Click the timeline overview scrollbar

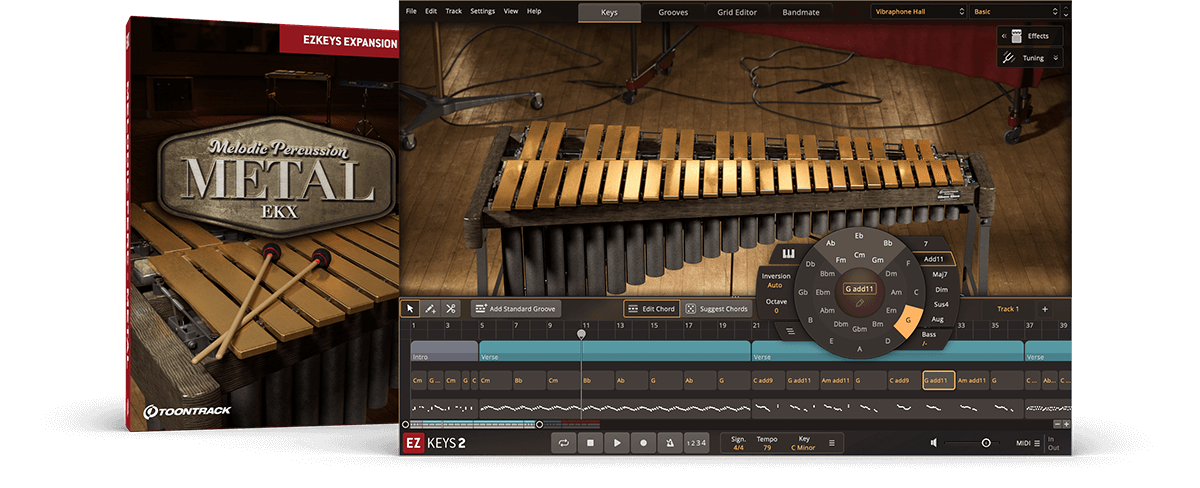click(471, 424)
